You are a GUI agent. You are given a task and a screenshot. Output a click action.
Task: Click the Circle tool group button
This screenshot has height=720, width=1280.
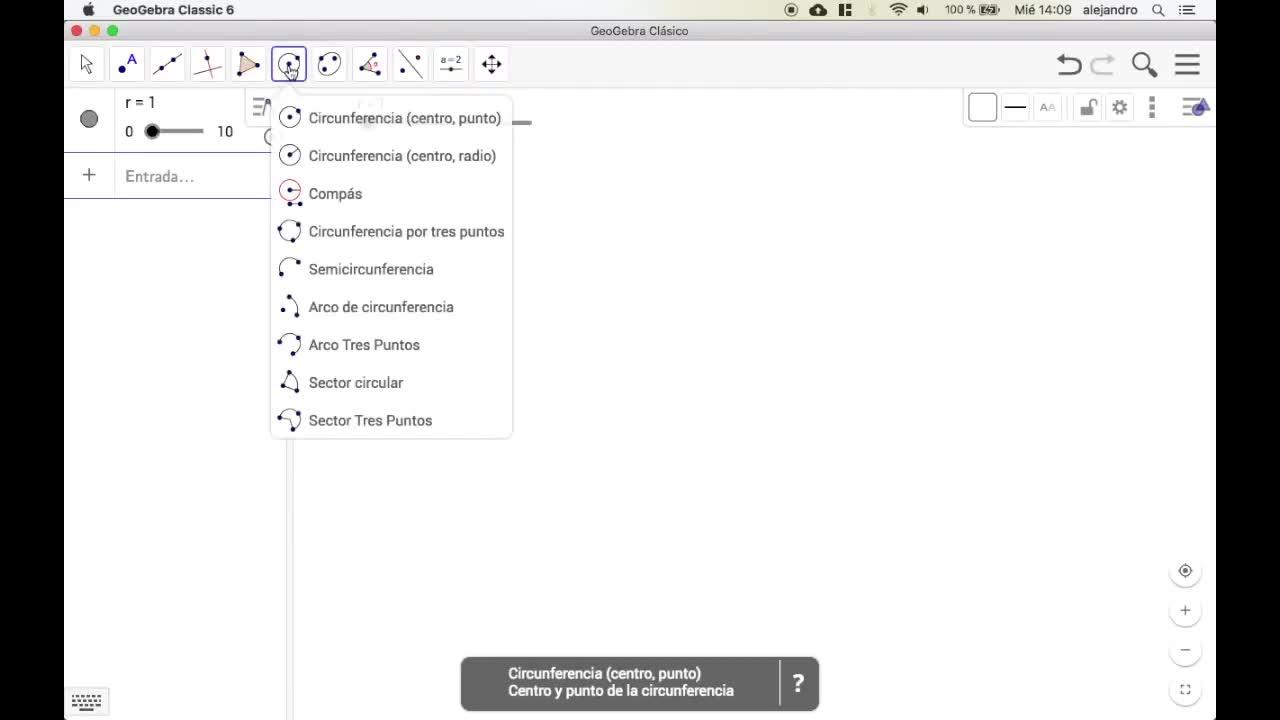tap(289, 64)
